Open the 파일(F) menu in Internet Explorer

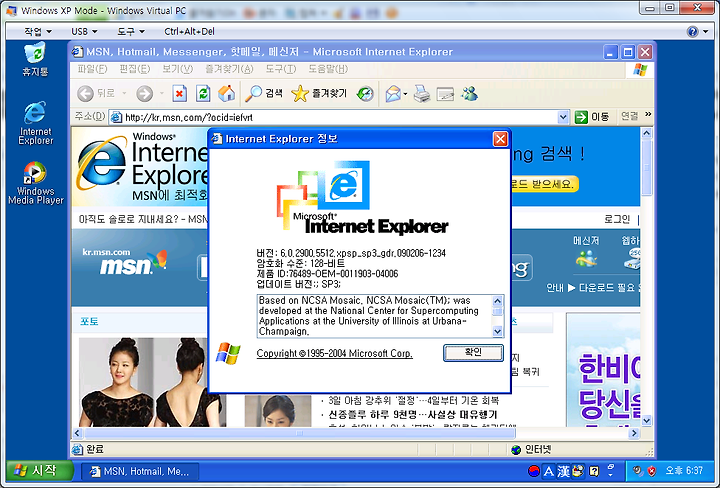[92, 69]
